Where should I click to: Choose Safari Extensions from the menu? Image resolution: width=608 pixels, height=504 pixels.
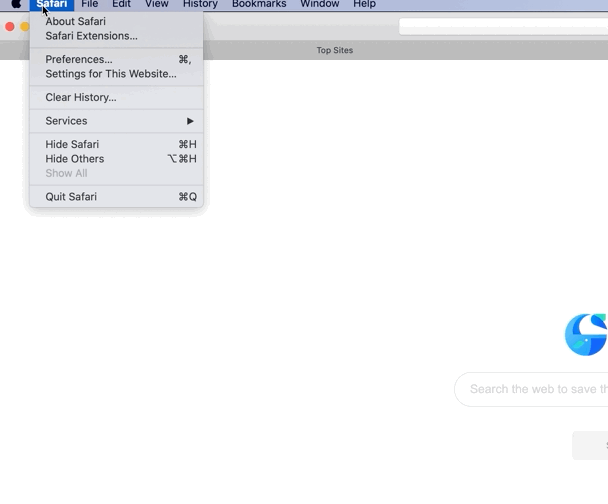pos(91,36)
